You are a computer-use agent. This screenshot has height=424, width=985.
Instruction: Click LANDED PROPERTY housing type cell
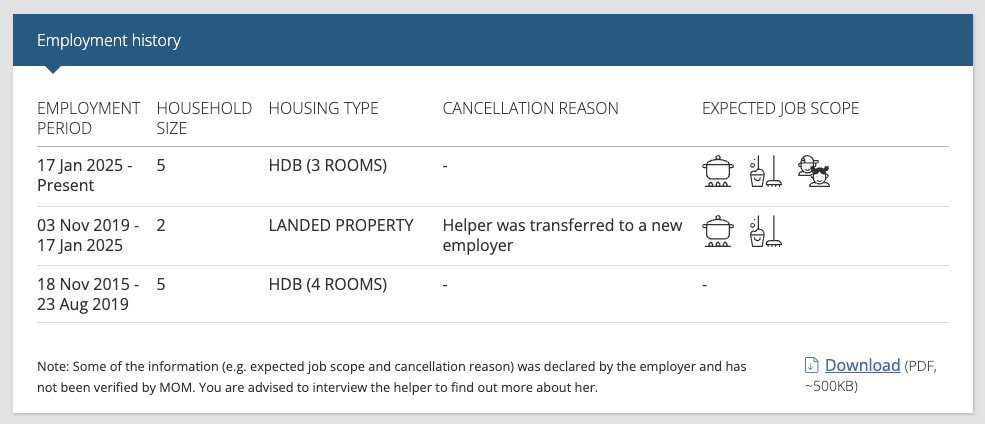click(x=341, y=226)
